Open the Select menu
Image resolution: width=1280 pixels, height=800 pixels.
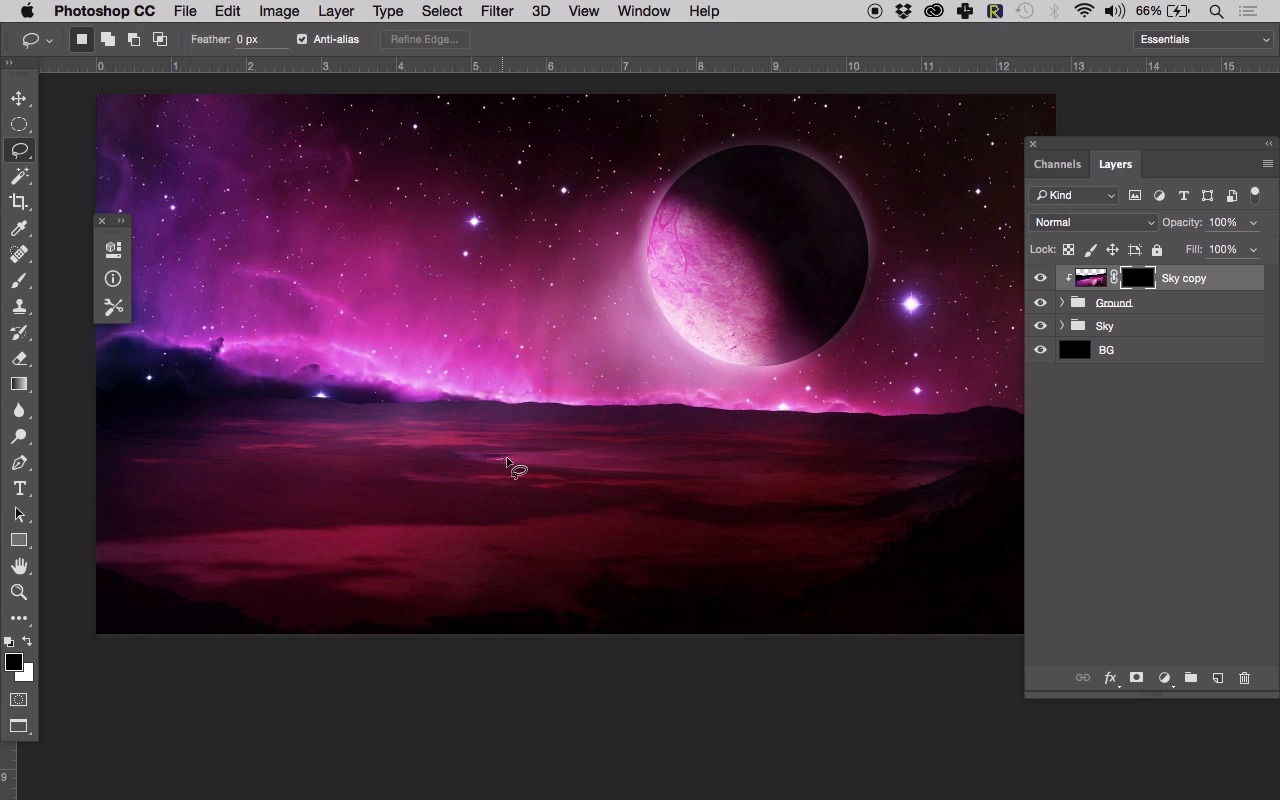click(442, 11)
